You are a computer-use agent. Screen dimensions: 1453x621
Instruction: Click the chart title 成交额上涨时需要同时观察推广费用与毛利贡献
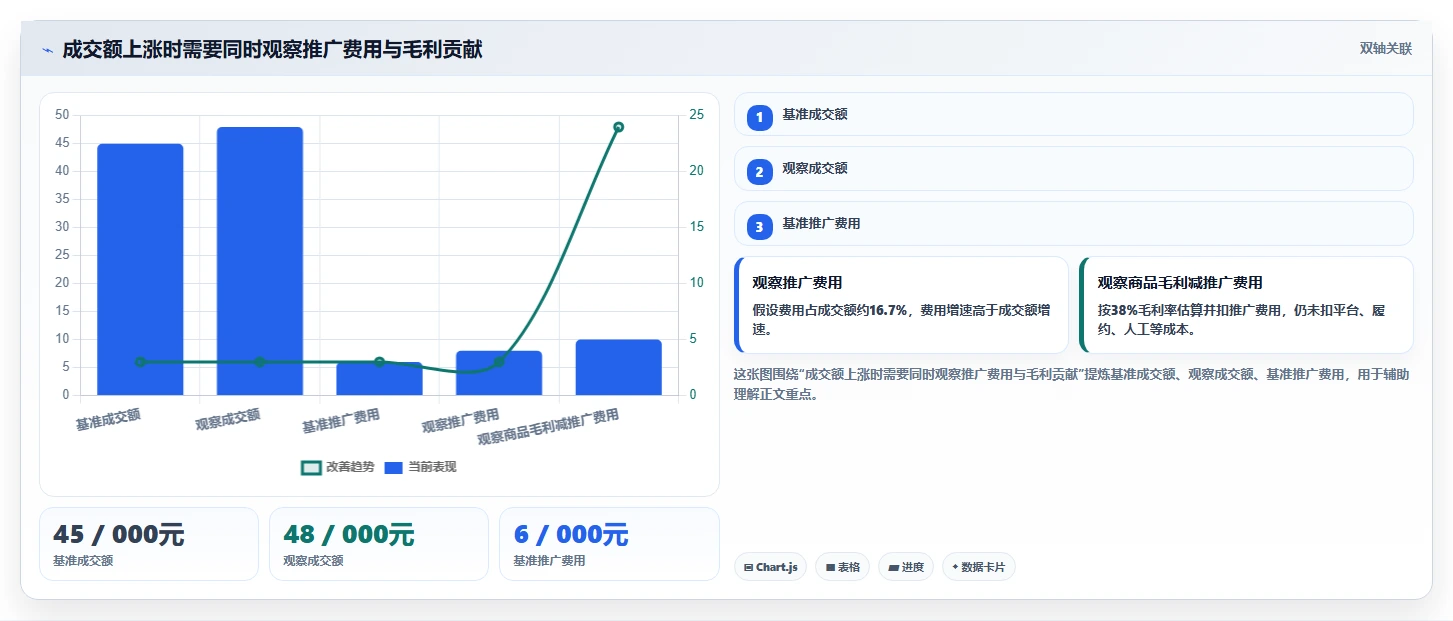pyautogui.click(x=272, y=49)
